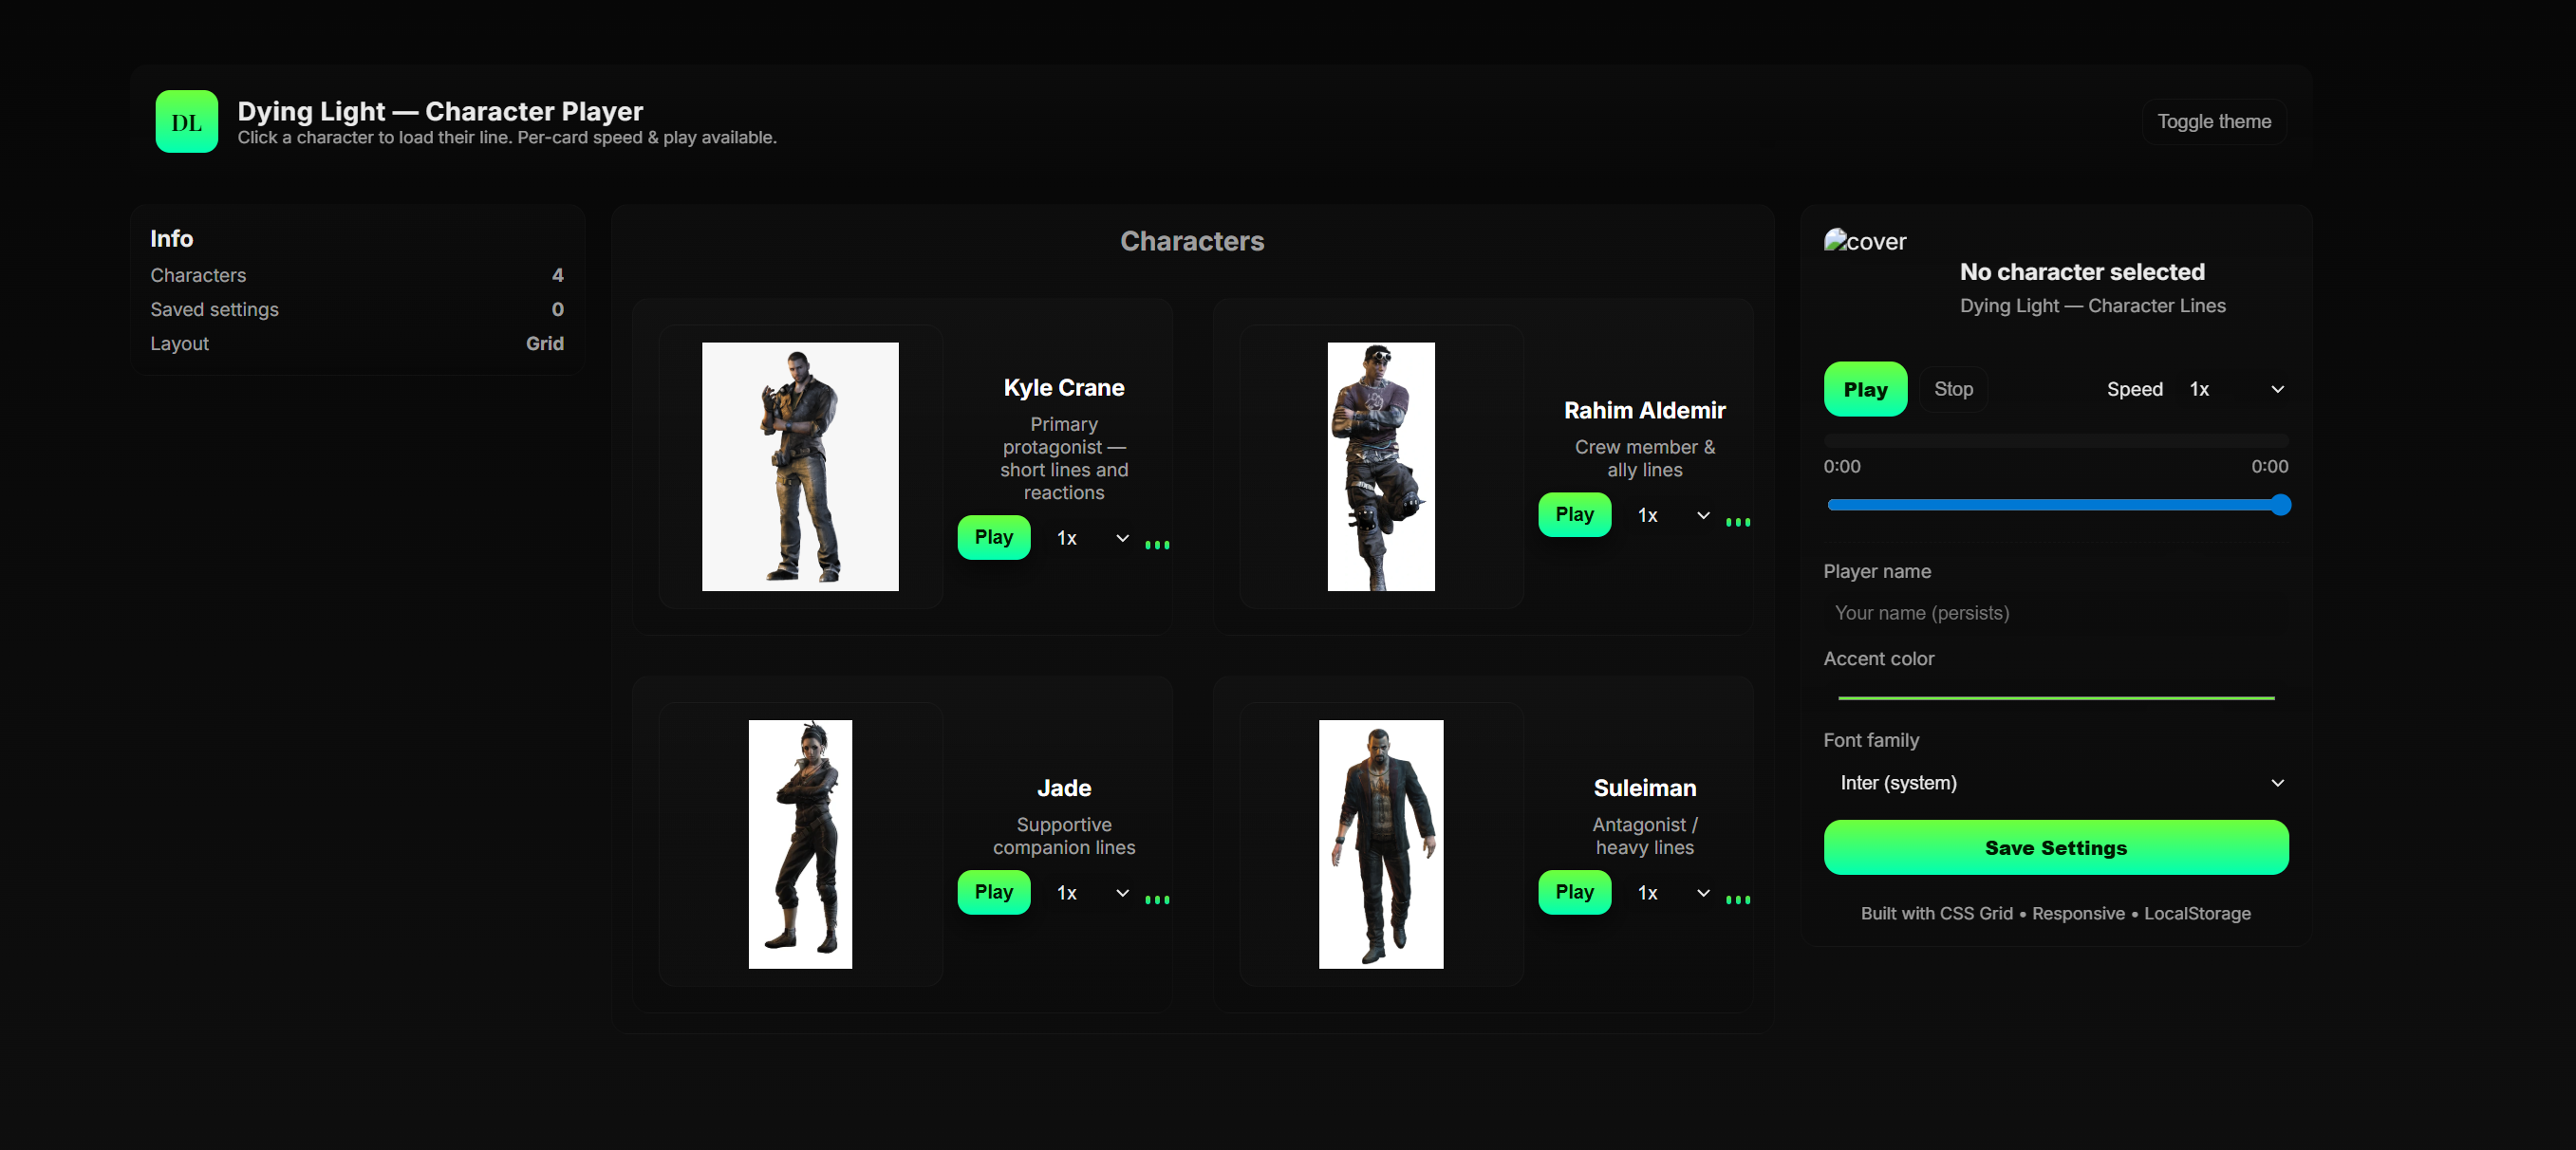Expand the Font family dropdown

click(x=2056, y=783)
